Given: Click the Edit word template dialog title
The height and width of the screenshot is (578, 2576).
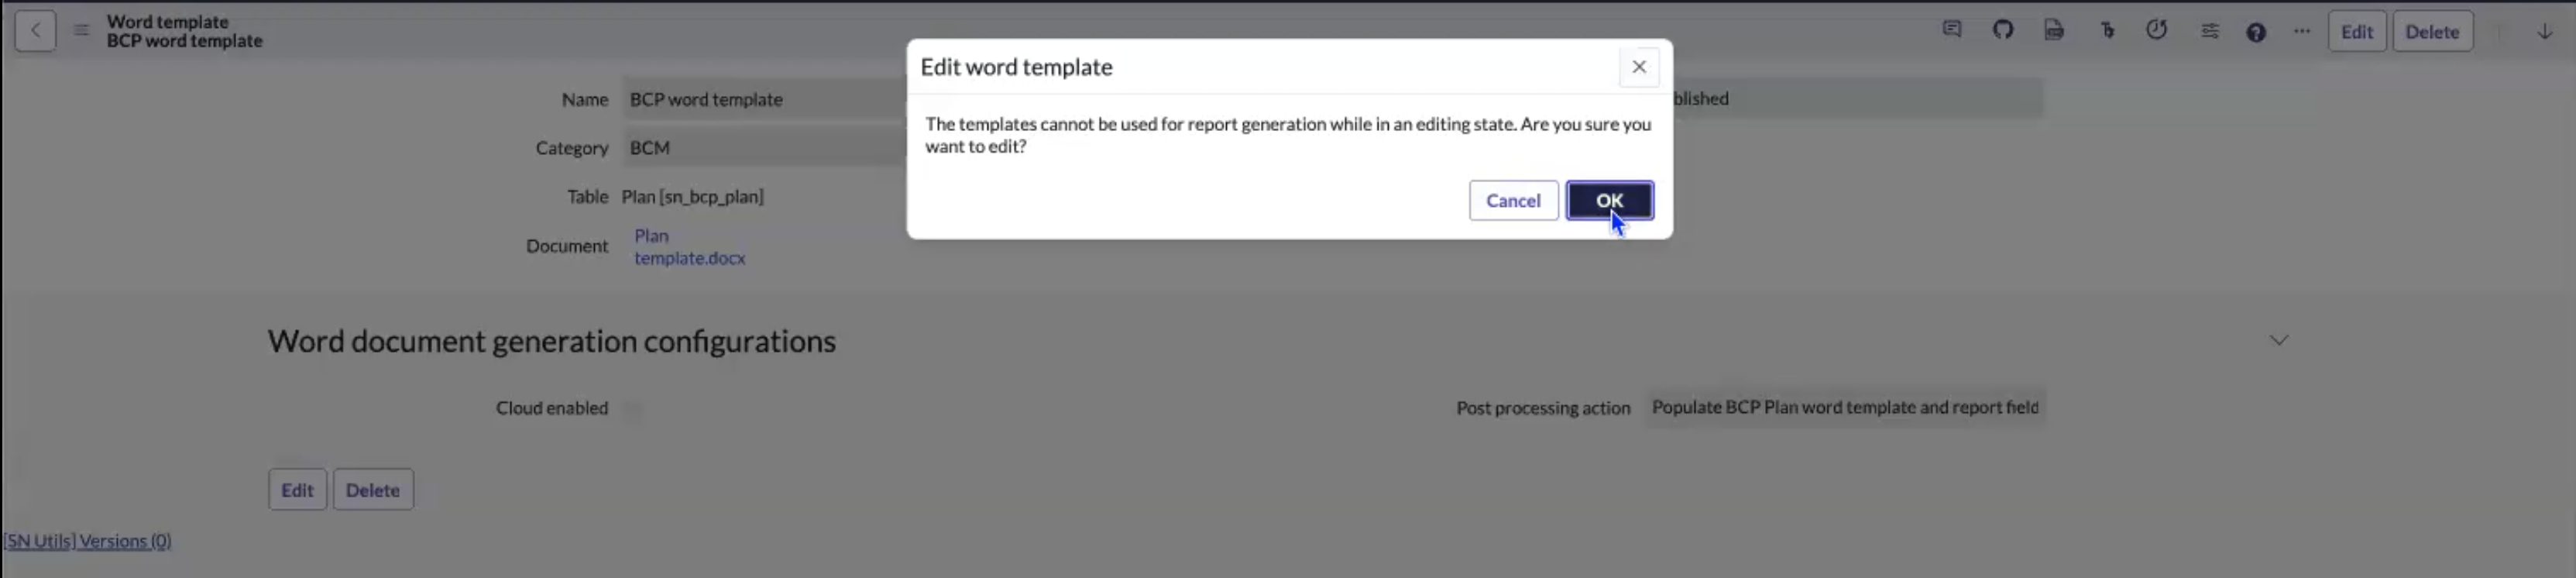Looking at the screenshot, I should click(1016, 67).
